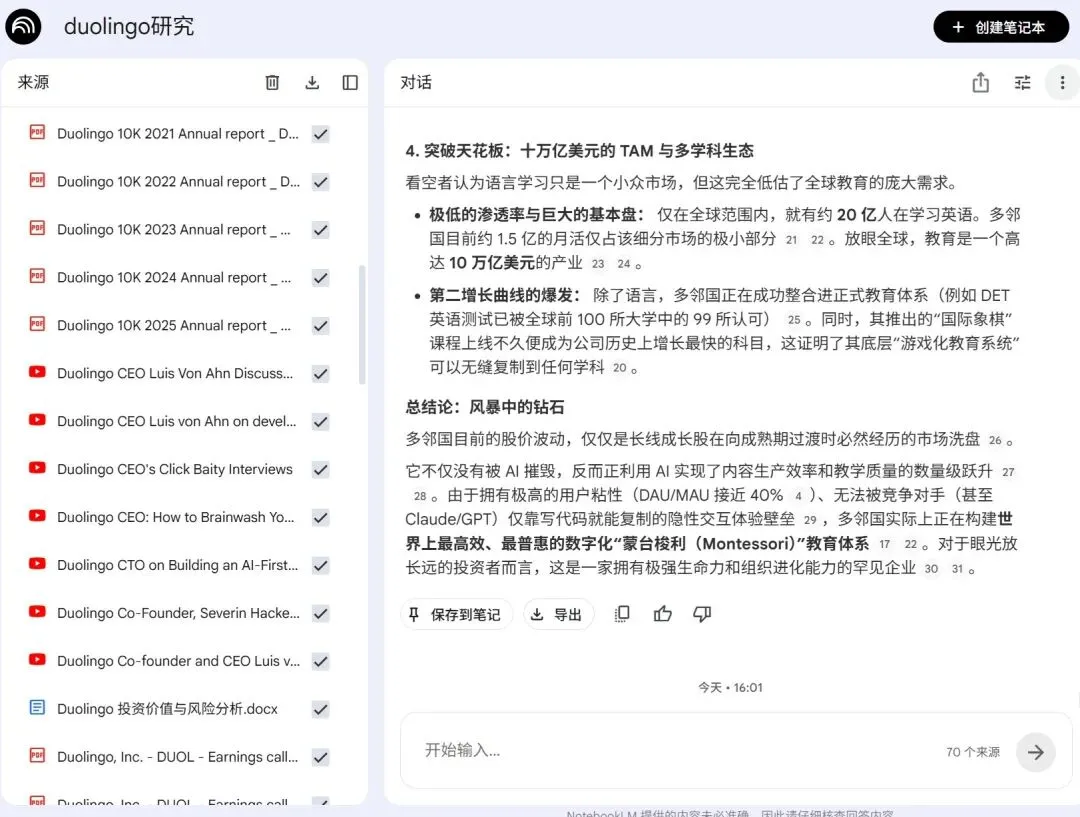The width and height of the screenshot is (1080, 817).
Task: Open Duolingo 投资价值与风险分析.docx source
Action: pyautogui.click(x=167, y=709)
